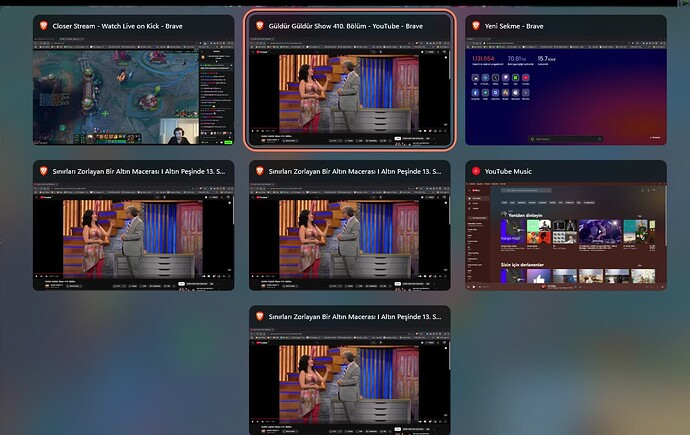Click Brave icon beside Güldür Güldür Show title
This screenshot has width=690, height=435.
[260, 26]
